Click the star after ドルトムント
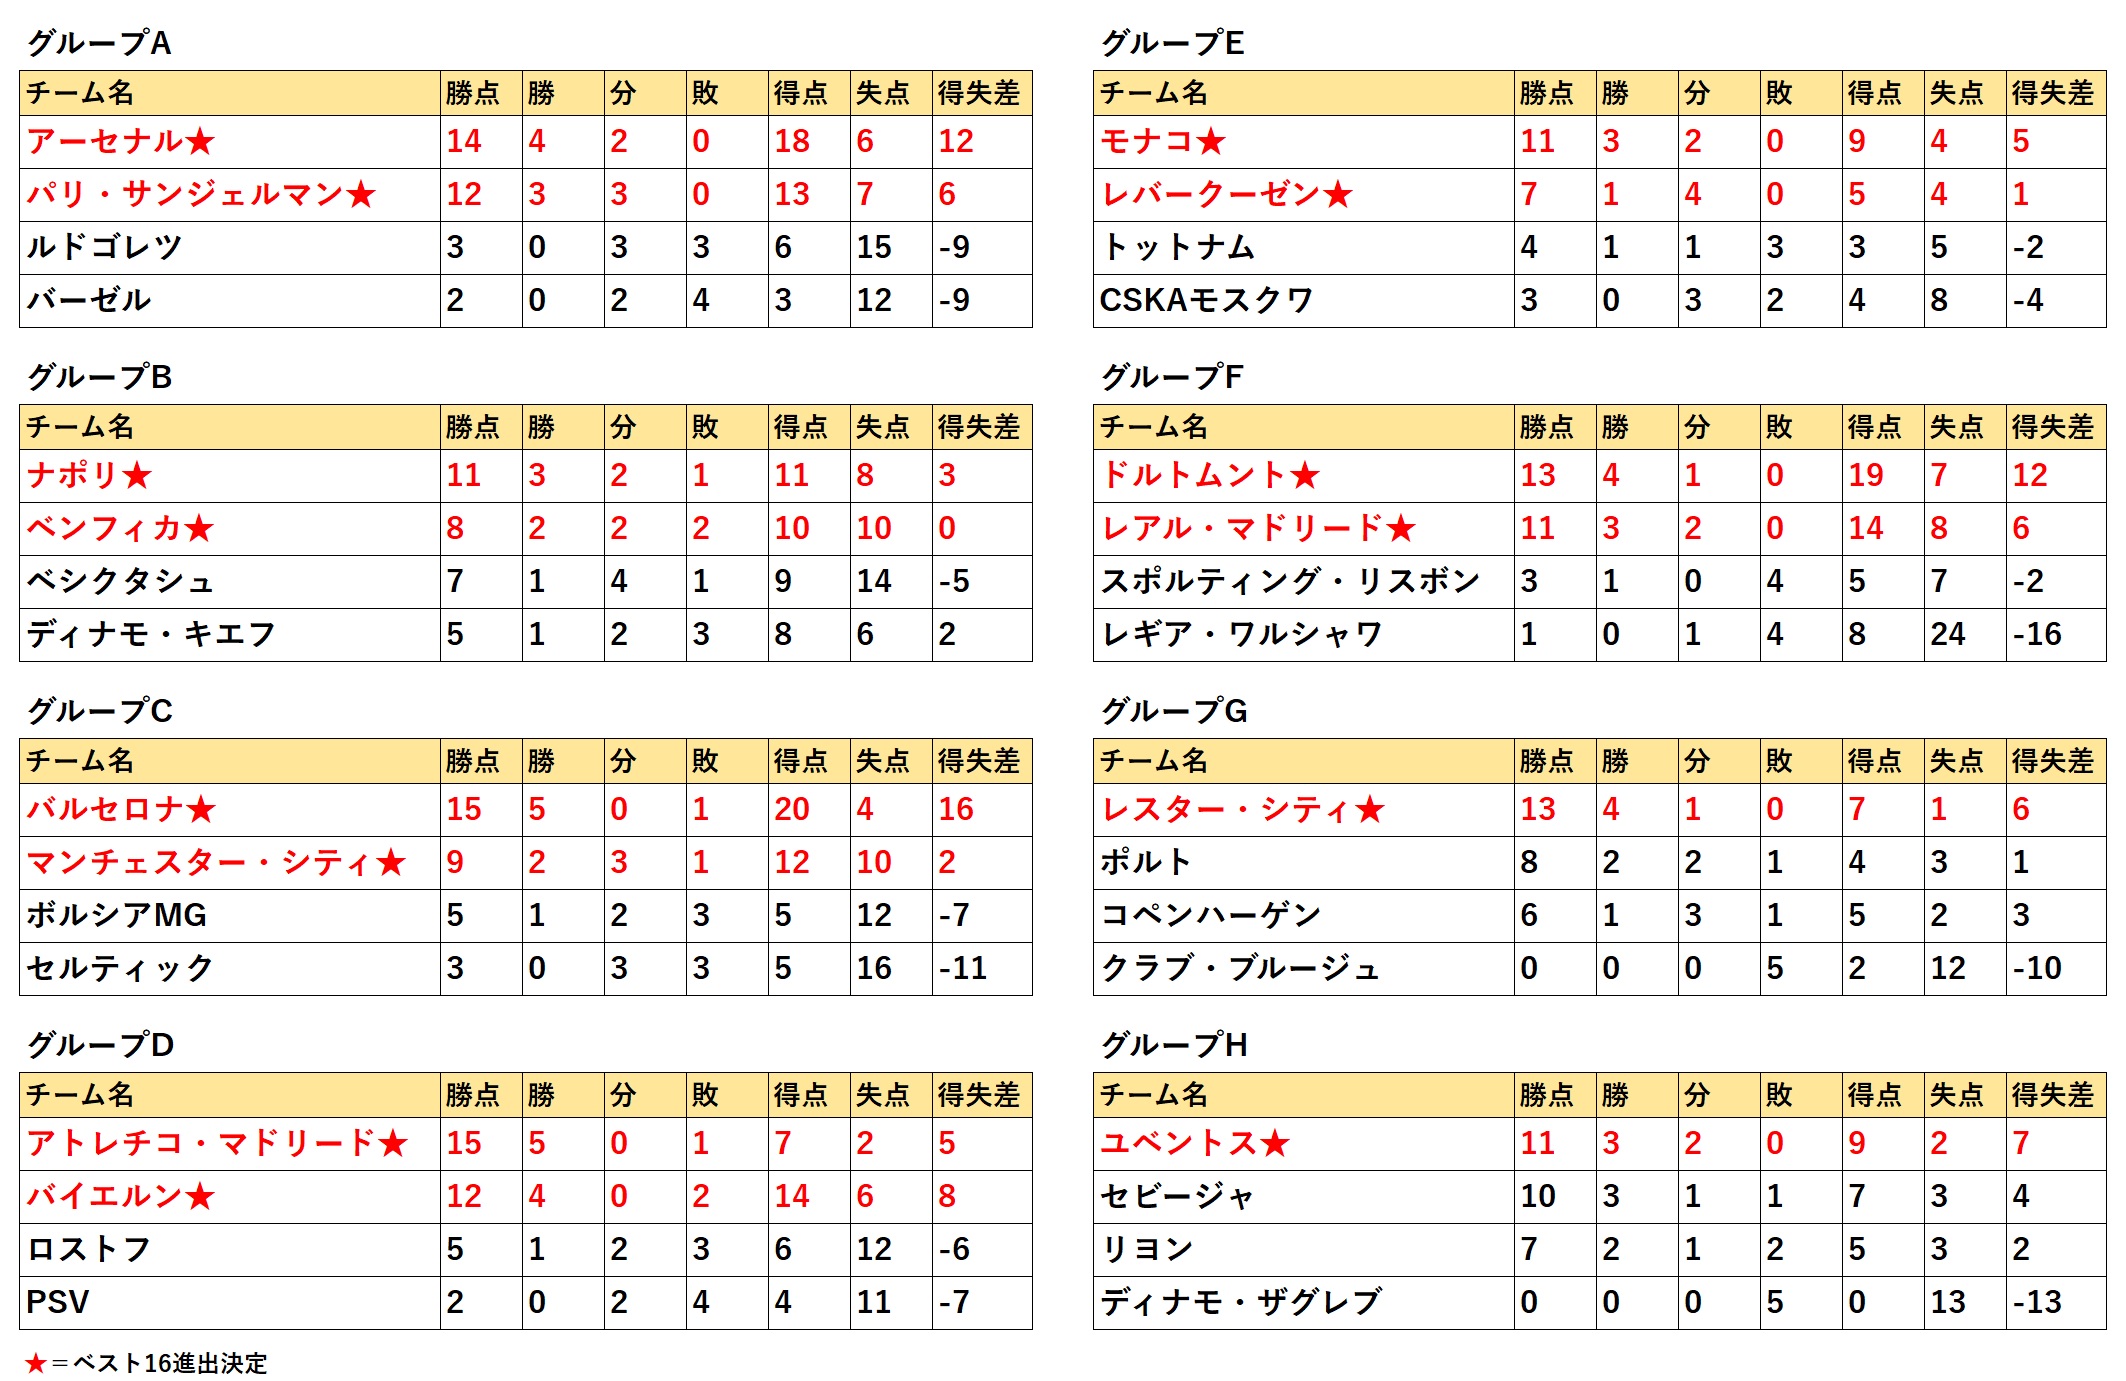The image size is (2126, 1381). pyautogui.click(x=1305, y=475)
